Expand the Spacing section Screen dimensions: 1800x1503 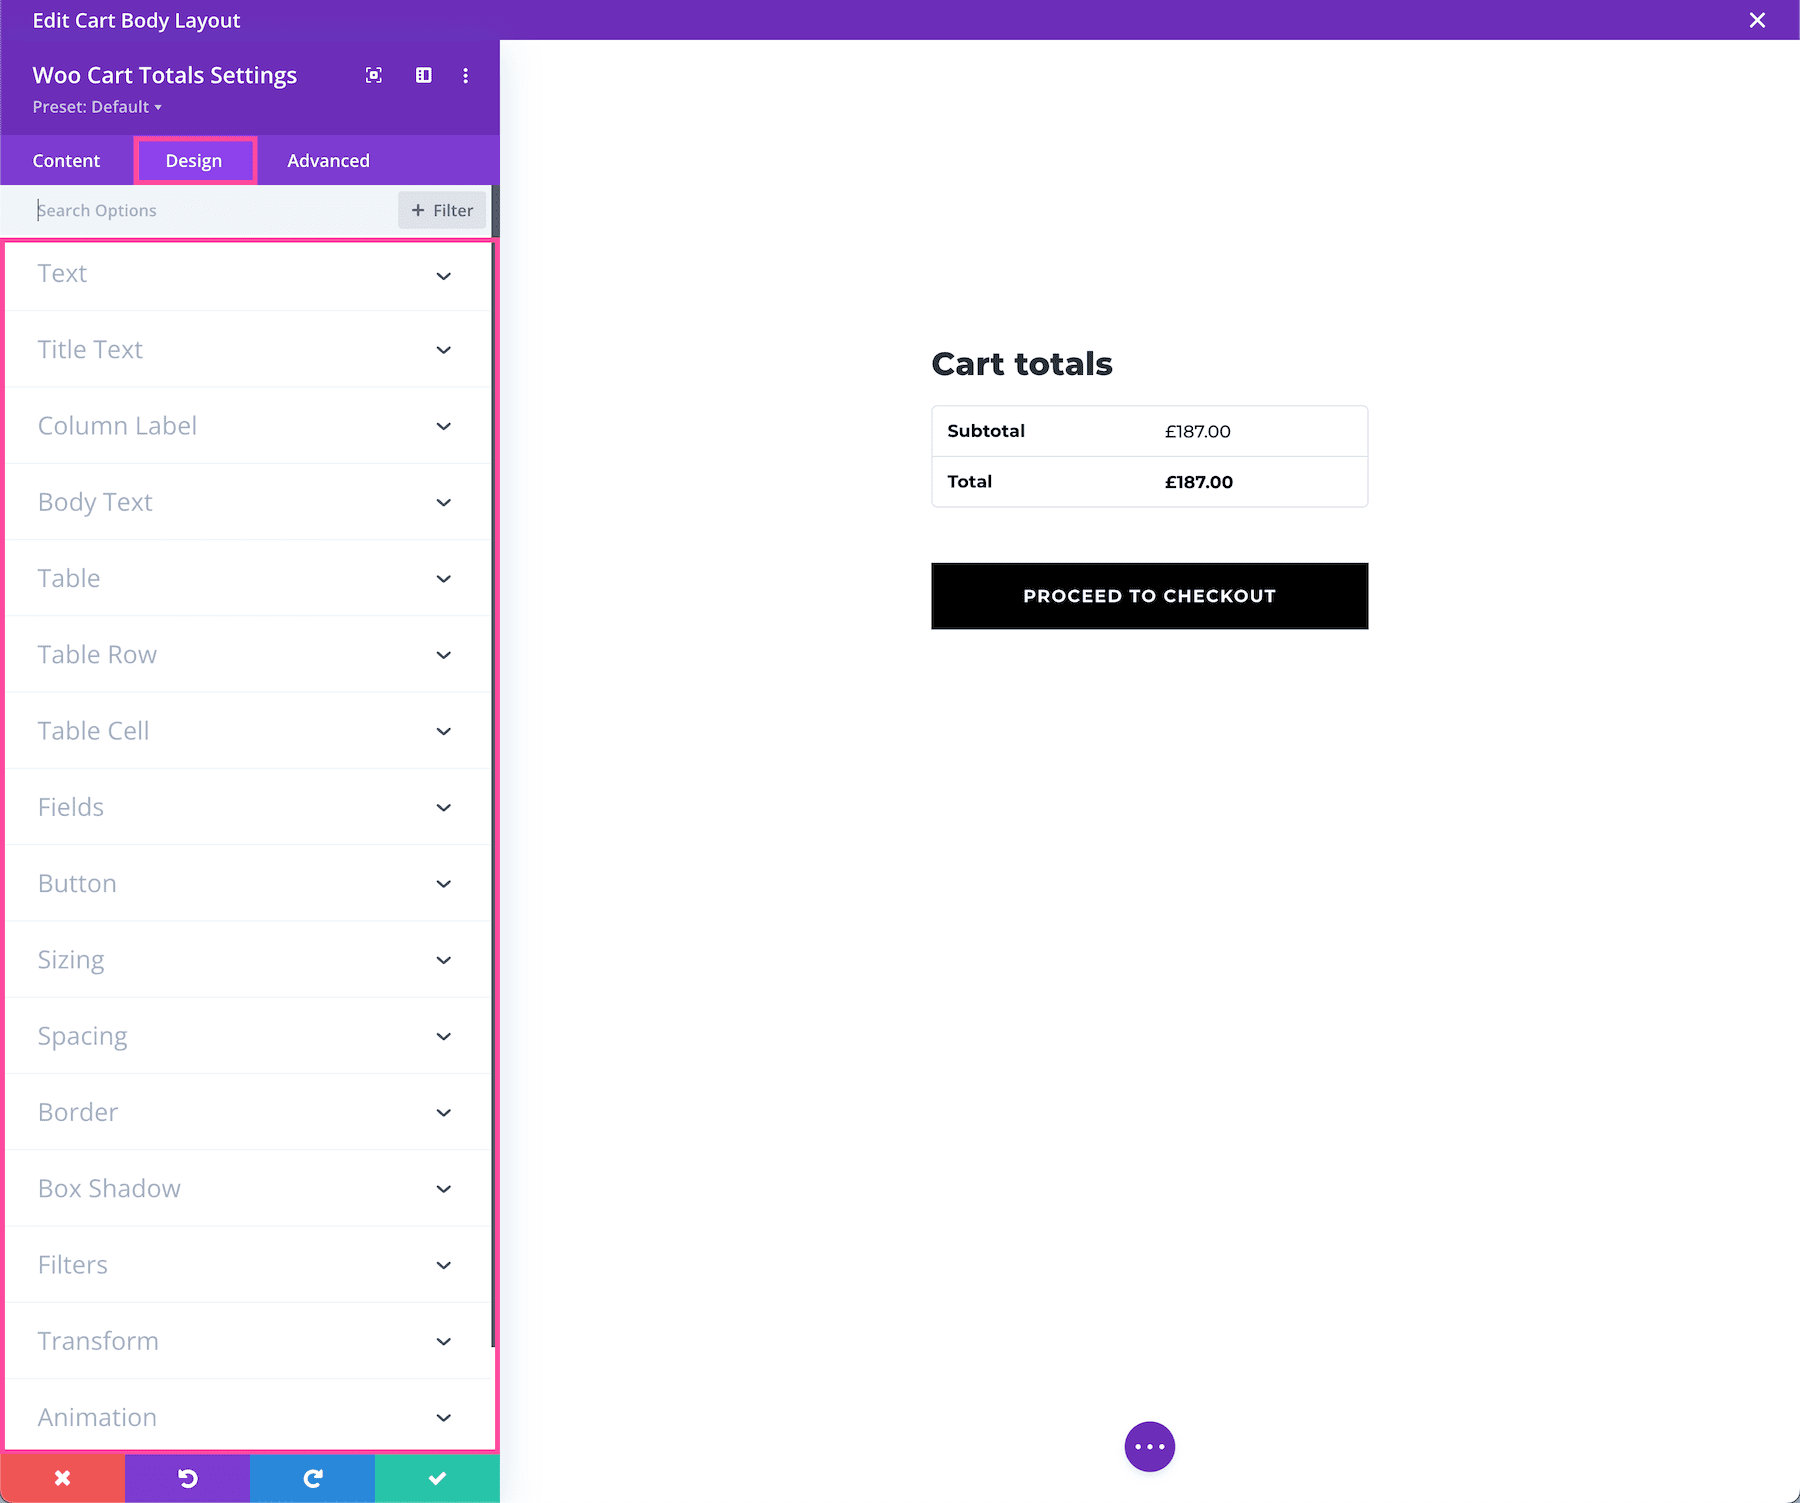pos(248,1036)
